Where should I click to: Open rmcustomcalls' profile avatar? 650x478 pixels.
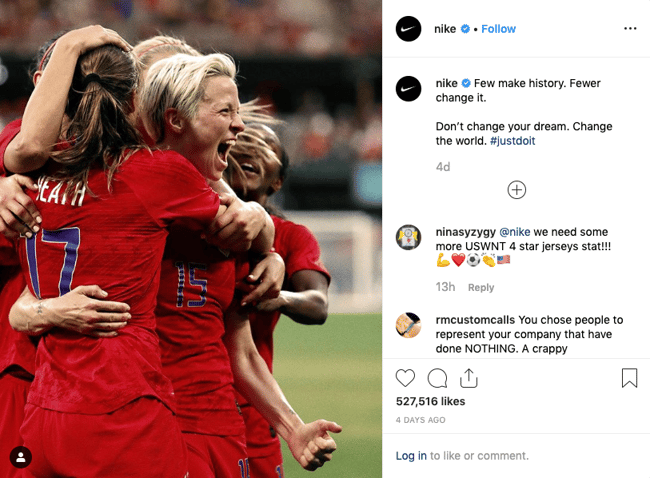pos(408,325)
